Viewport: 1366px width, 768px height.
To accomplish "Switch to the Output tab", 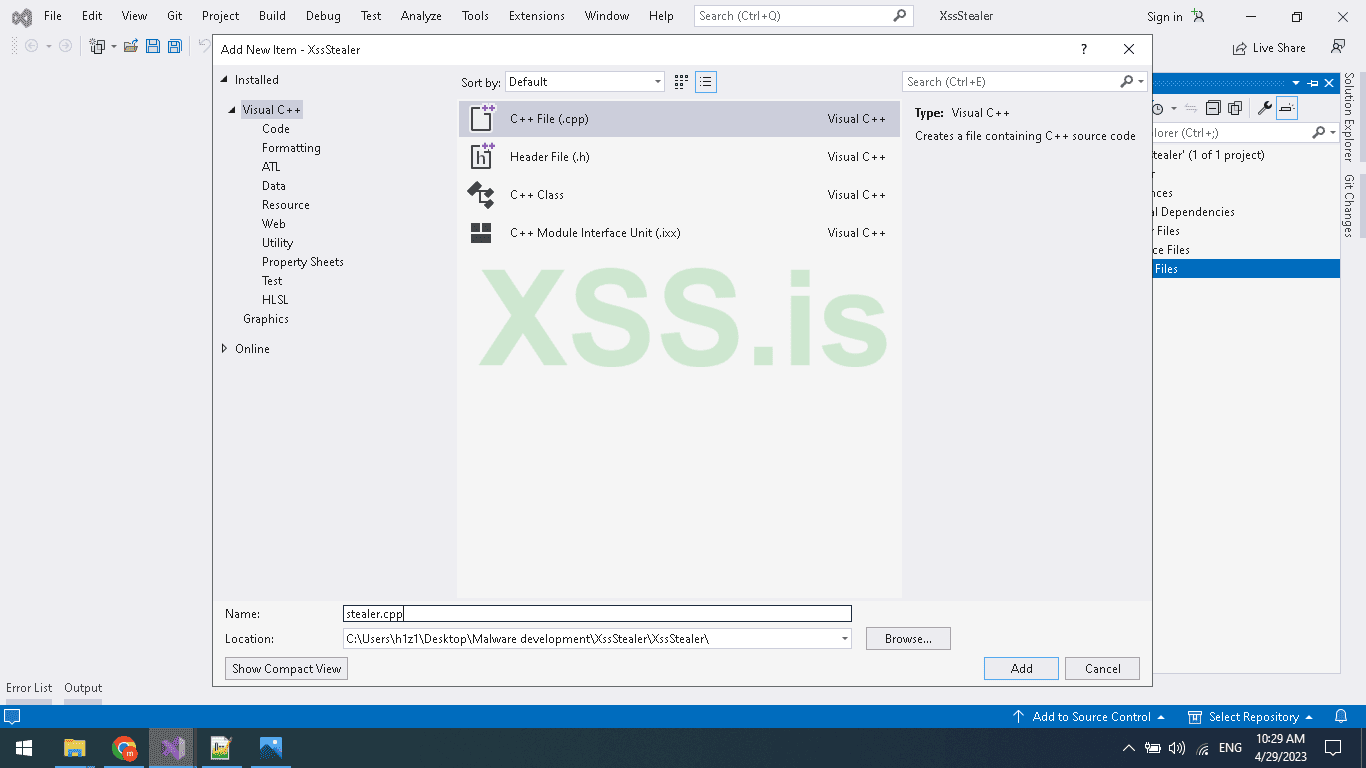I will 83,688.
